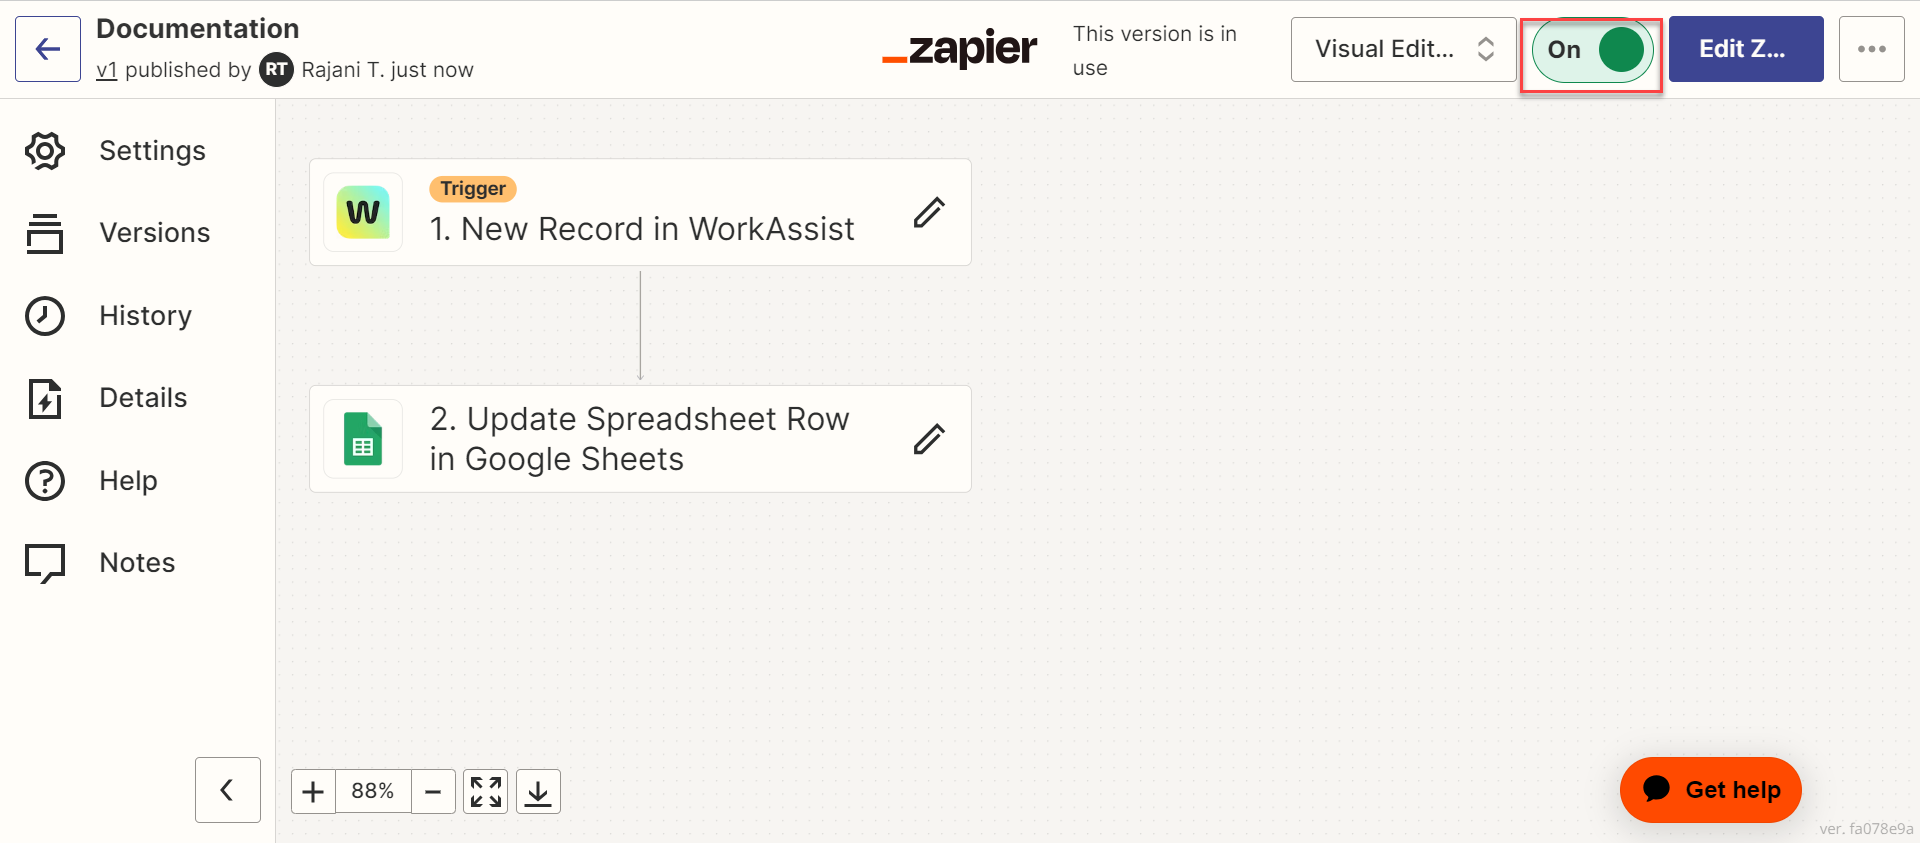The image size is (1920, 843).
Task: Open the three-dot more options menu
Action: [x=1871, y=49]
